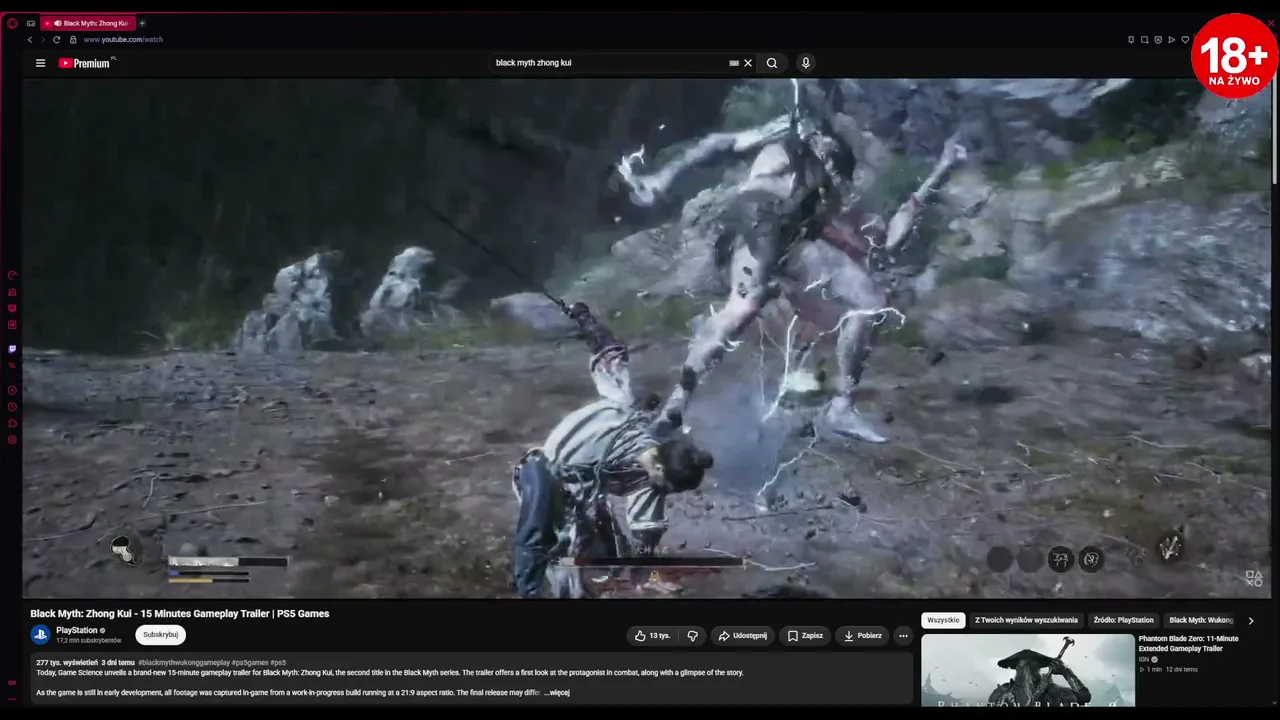Screen dimensions: 1280x720
Task: Show more filter chips with right chevron
Action: [x=1250, y=620]
